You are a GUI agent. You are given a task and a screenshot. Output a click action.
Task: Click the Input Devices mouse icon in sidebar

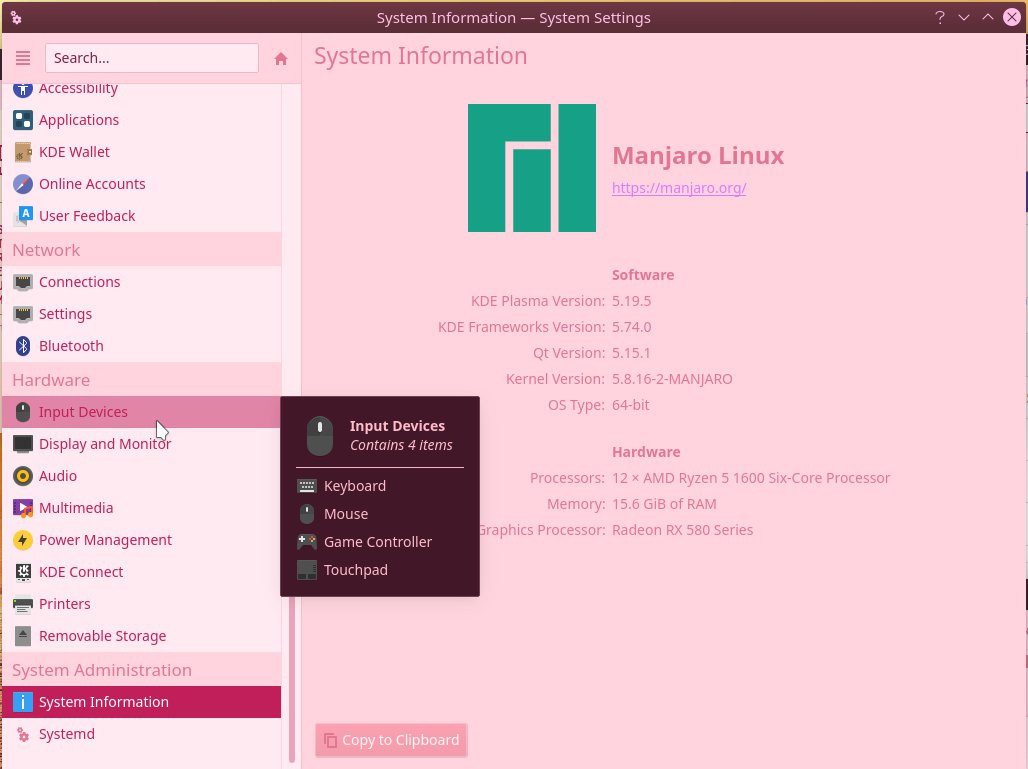pyautogui.click(x=23, y=412)
